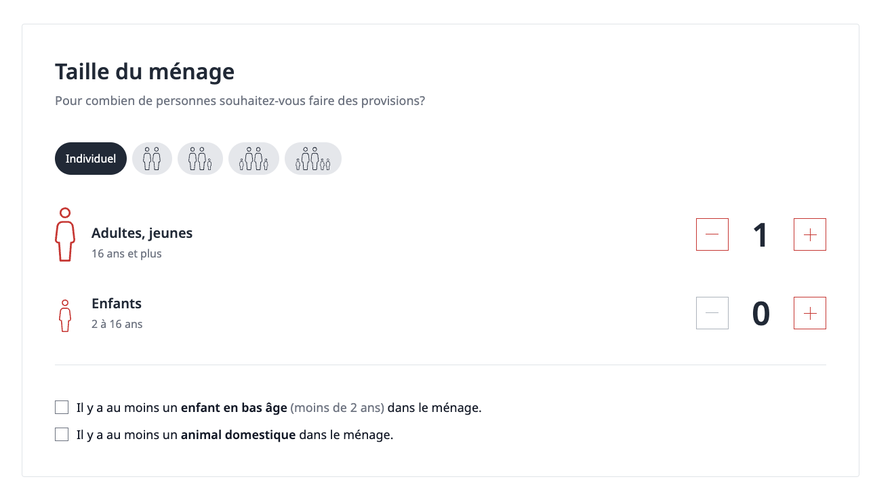Image resolution: width=873 pixels, height=496 pixels.
Task: Enable the animal domestique checkbox
Action: coord(62,435)
